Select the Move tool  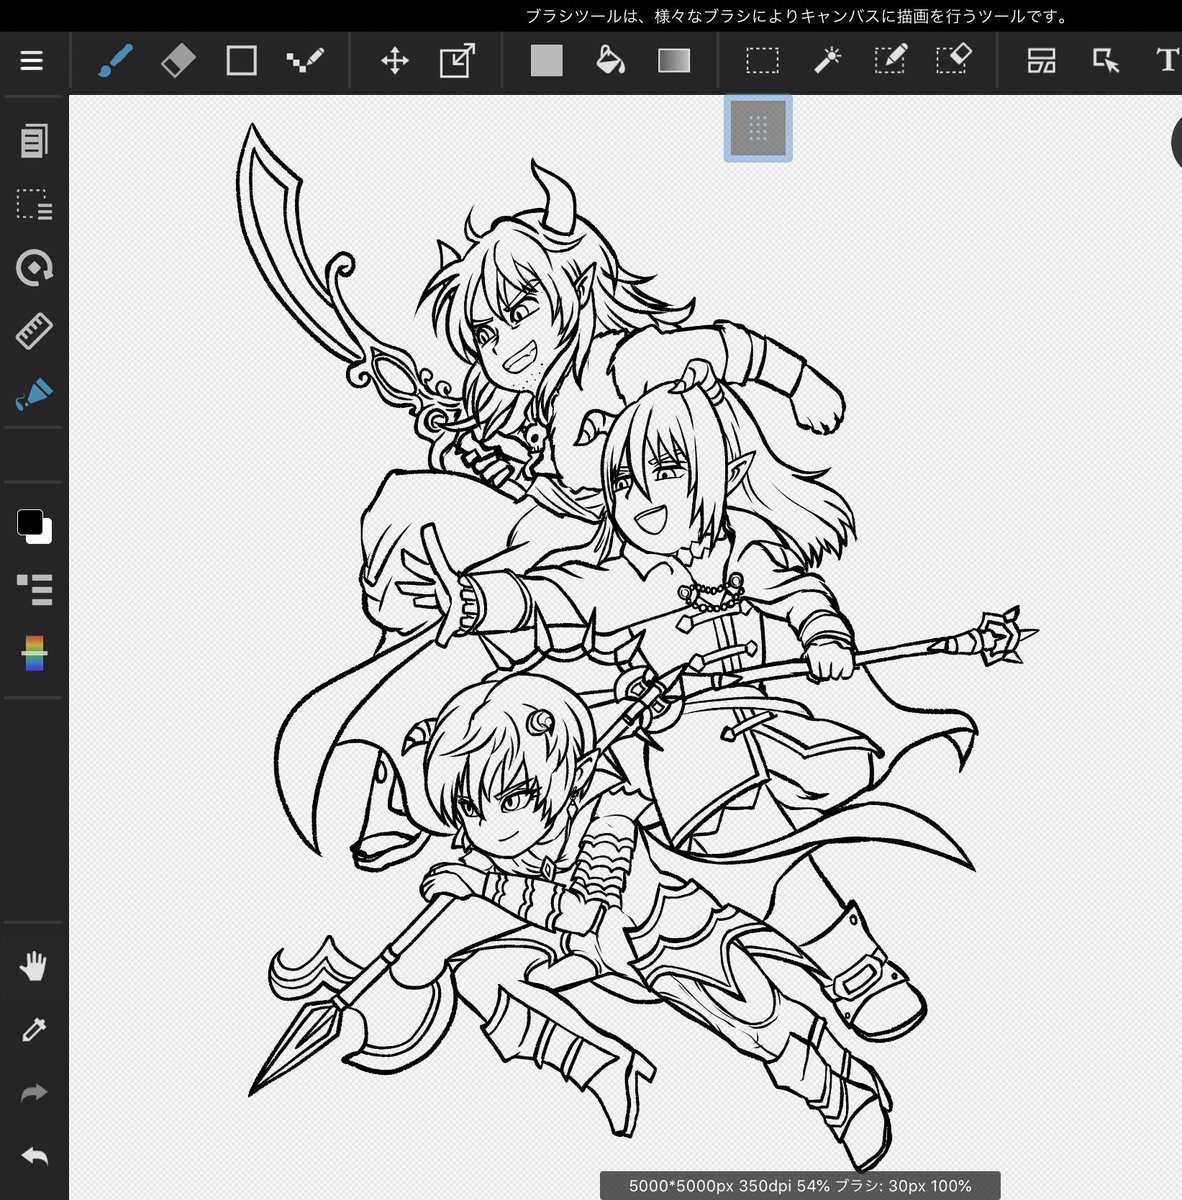click(x=395, y=61)
